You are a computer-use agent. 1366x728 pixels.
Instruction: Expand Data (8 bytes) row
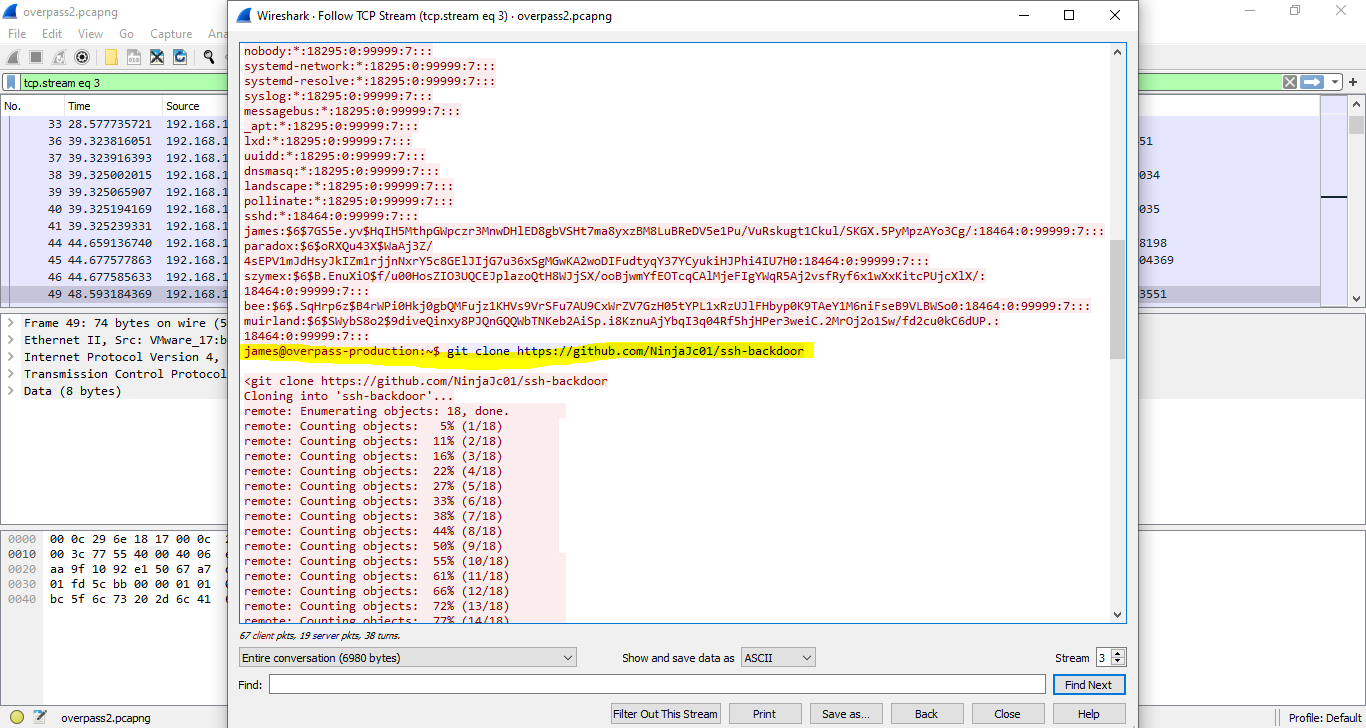point(10,391)
